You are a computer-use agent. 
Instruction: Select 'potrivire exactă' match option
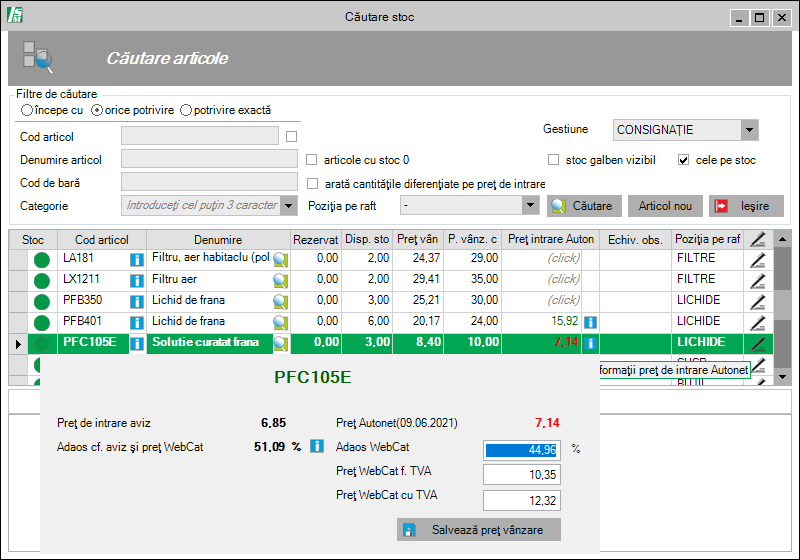pyautogui.click(x=226, y=110)
